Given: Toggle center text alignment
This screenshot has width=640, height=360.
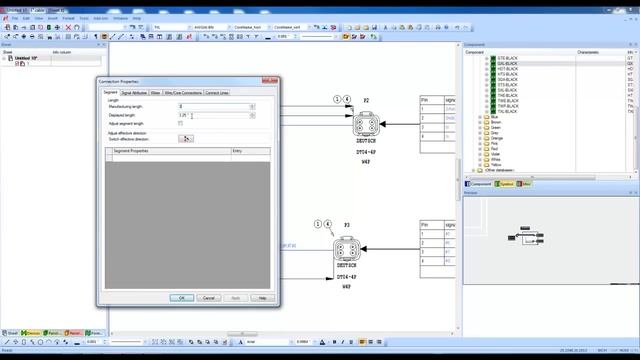Looking at the screenshot, I should 371,342.
